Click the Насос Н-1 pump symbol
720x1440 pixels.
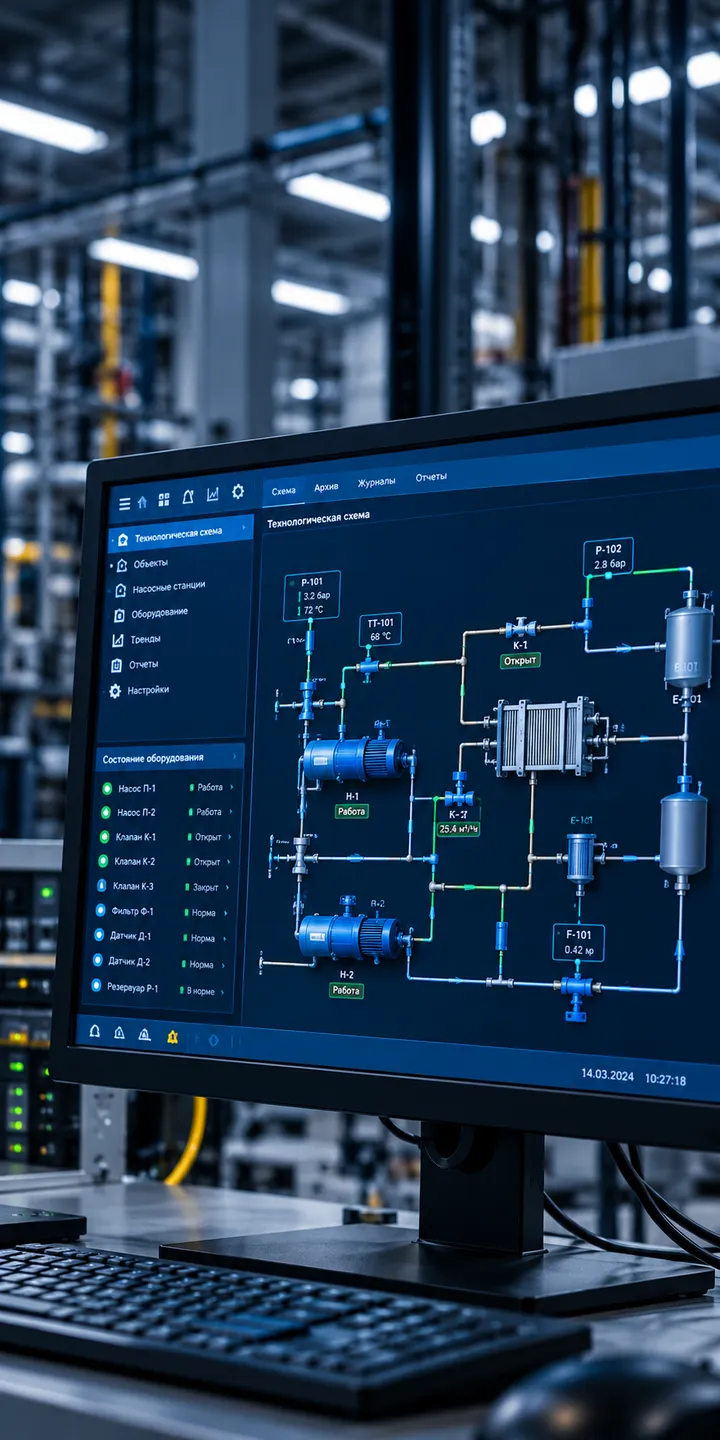(355, 760)
